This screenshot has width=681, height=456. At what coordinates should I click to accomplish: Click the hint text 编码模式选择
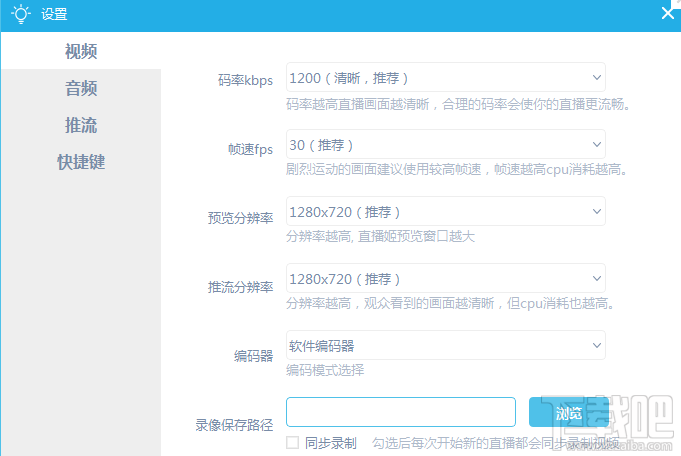pyautogui.click(x=325, y=370)
